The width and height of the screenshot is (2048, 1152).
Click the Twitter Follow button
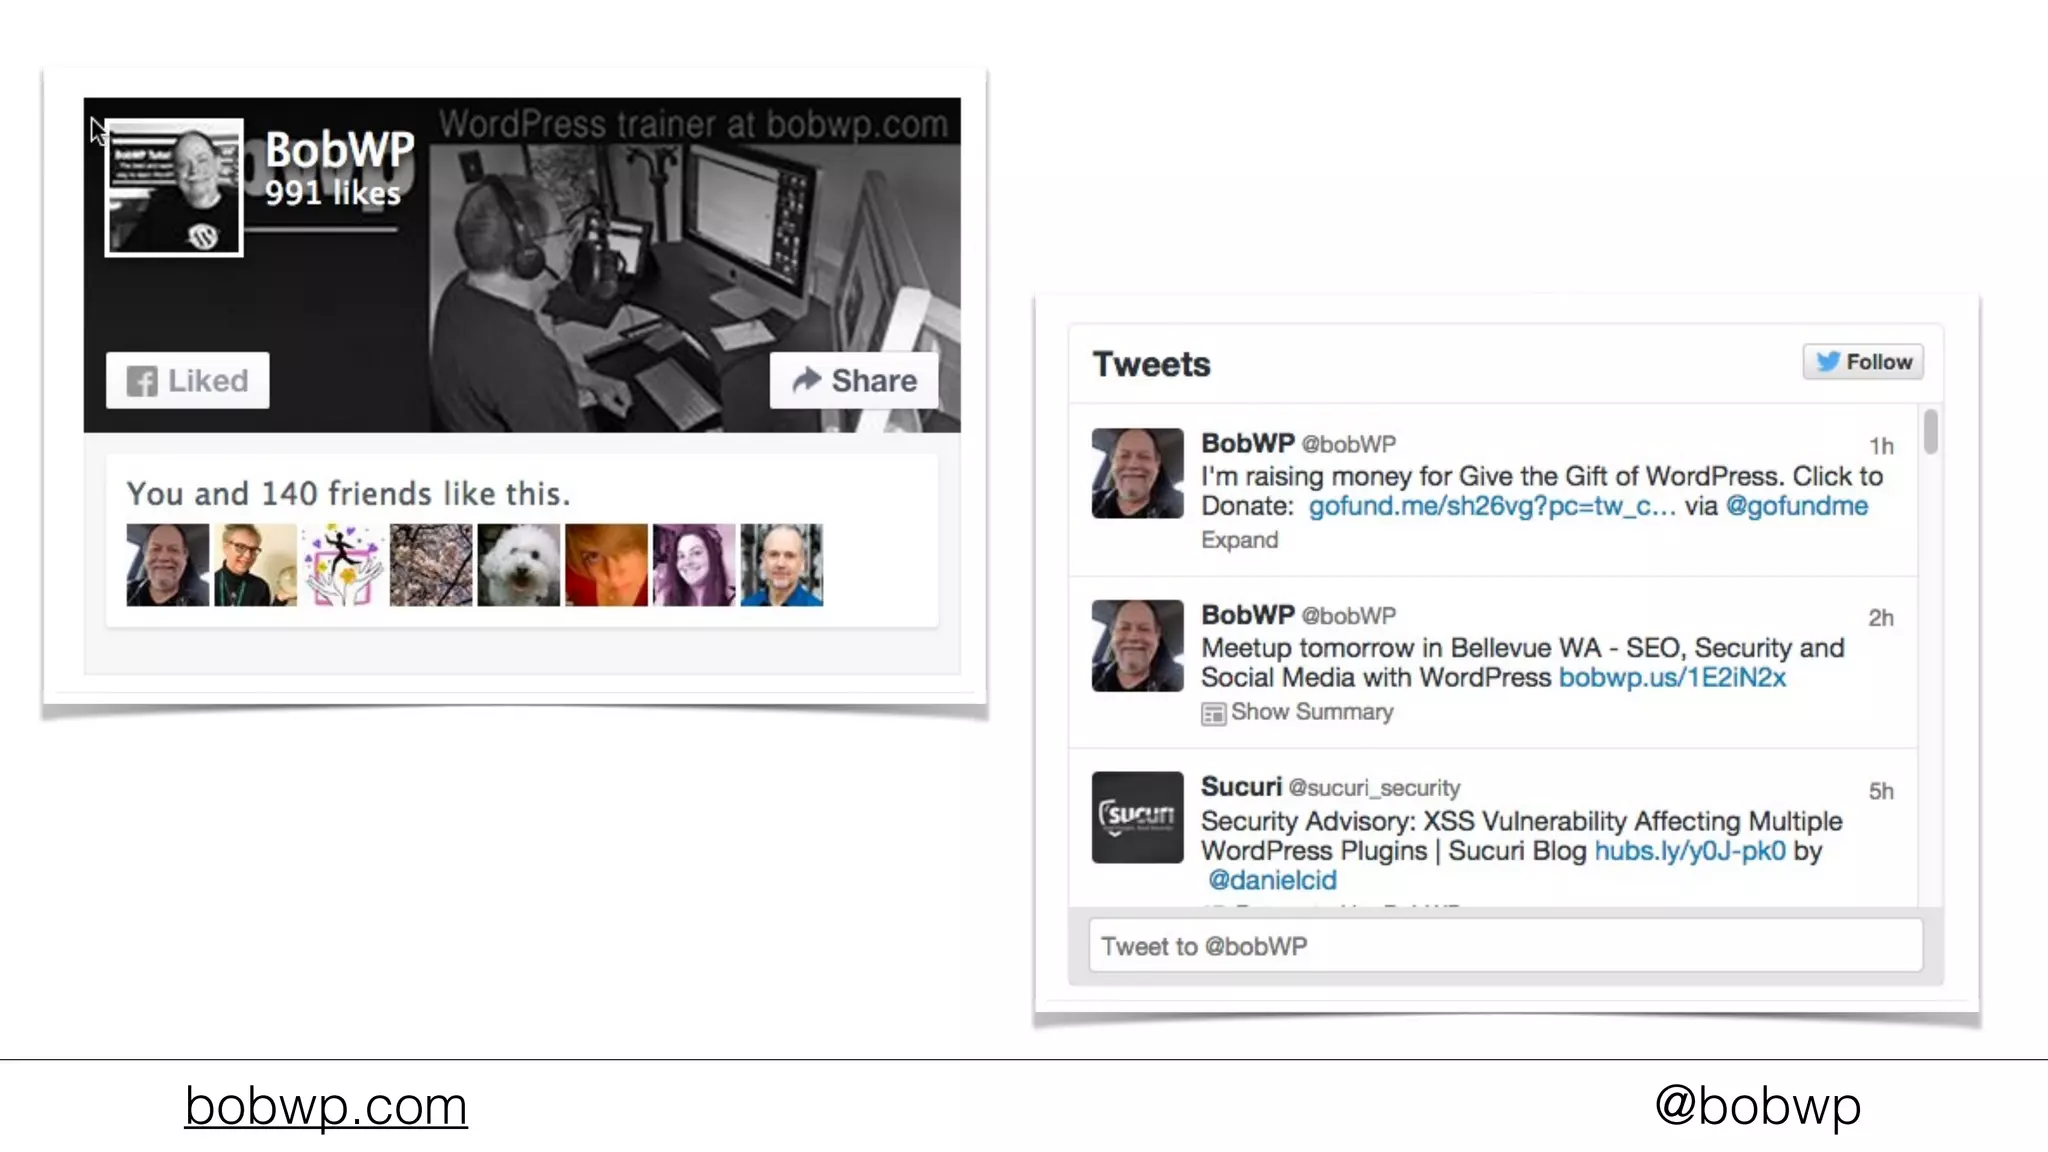point(1863,362)
